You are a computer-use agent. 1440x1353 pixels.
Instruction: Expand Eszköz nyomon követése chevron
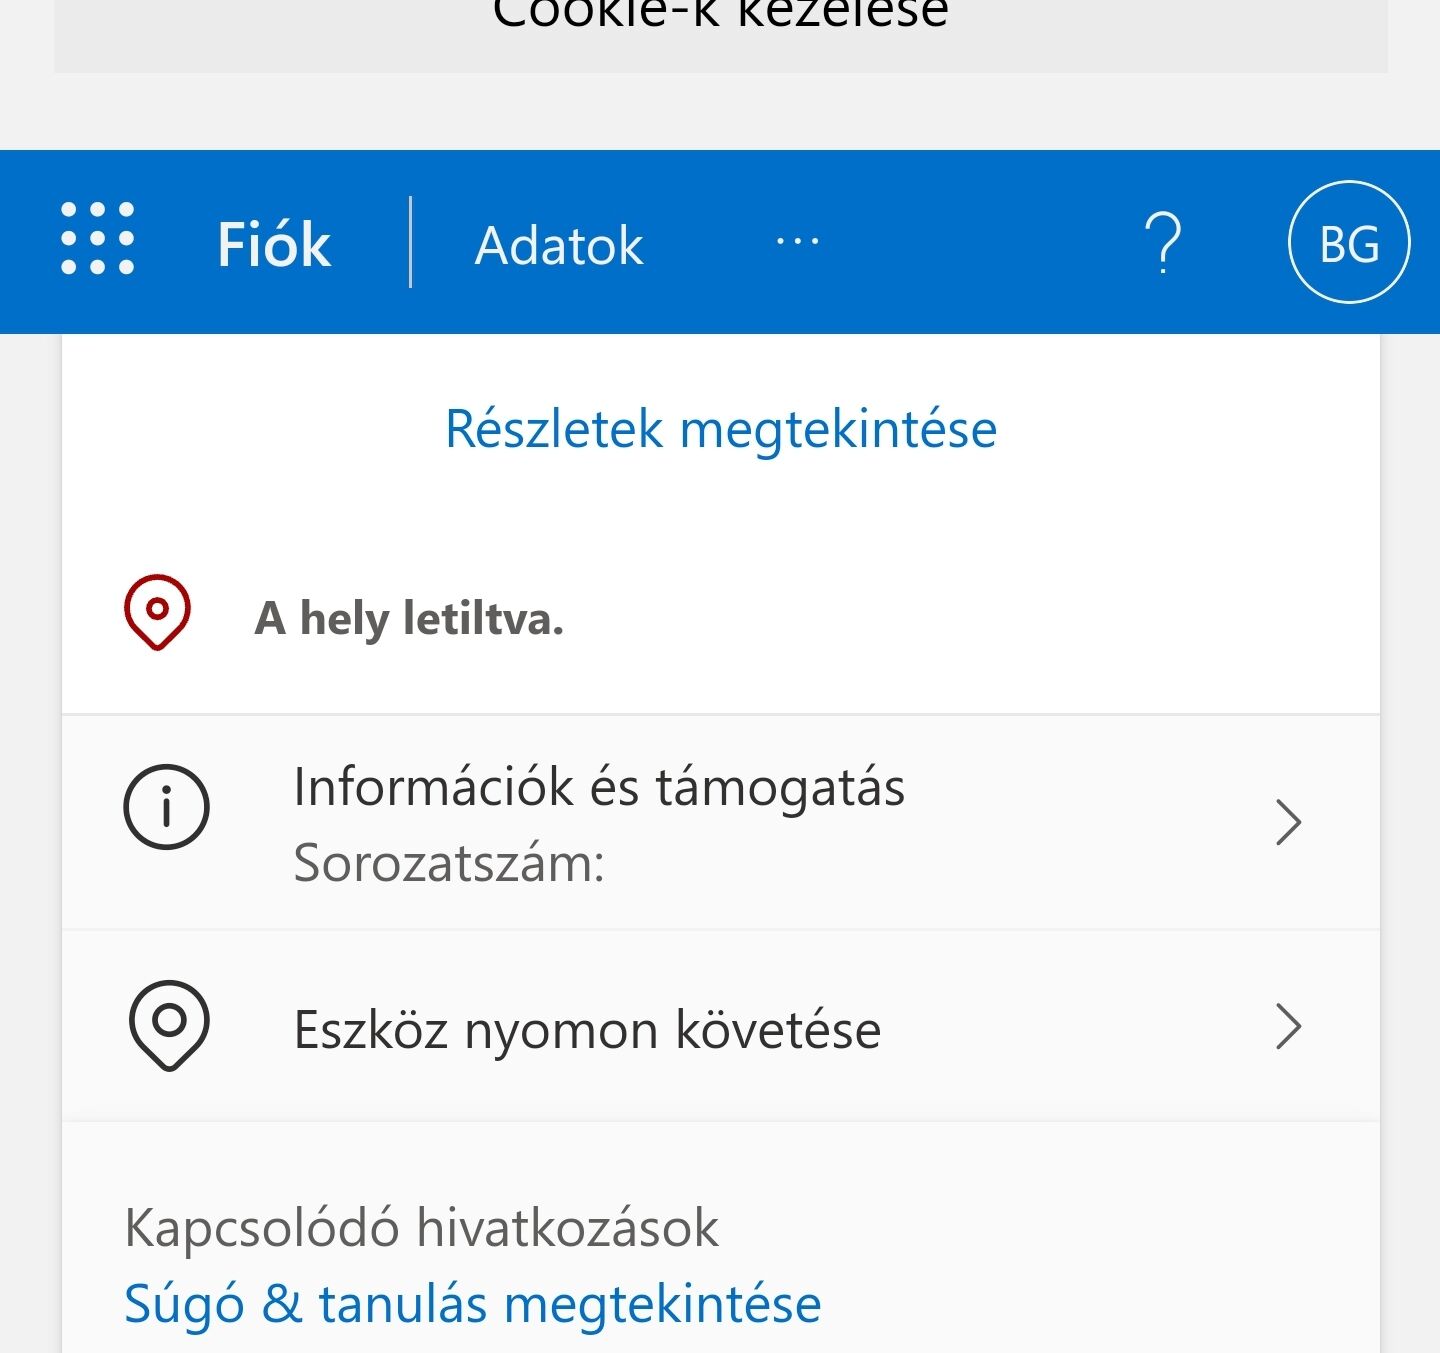pyautogui.click(x=1288, y=1027)
